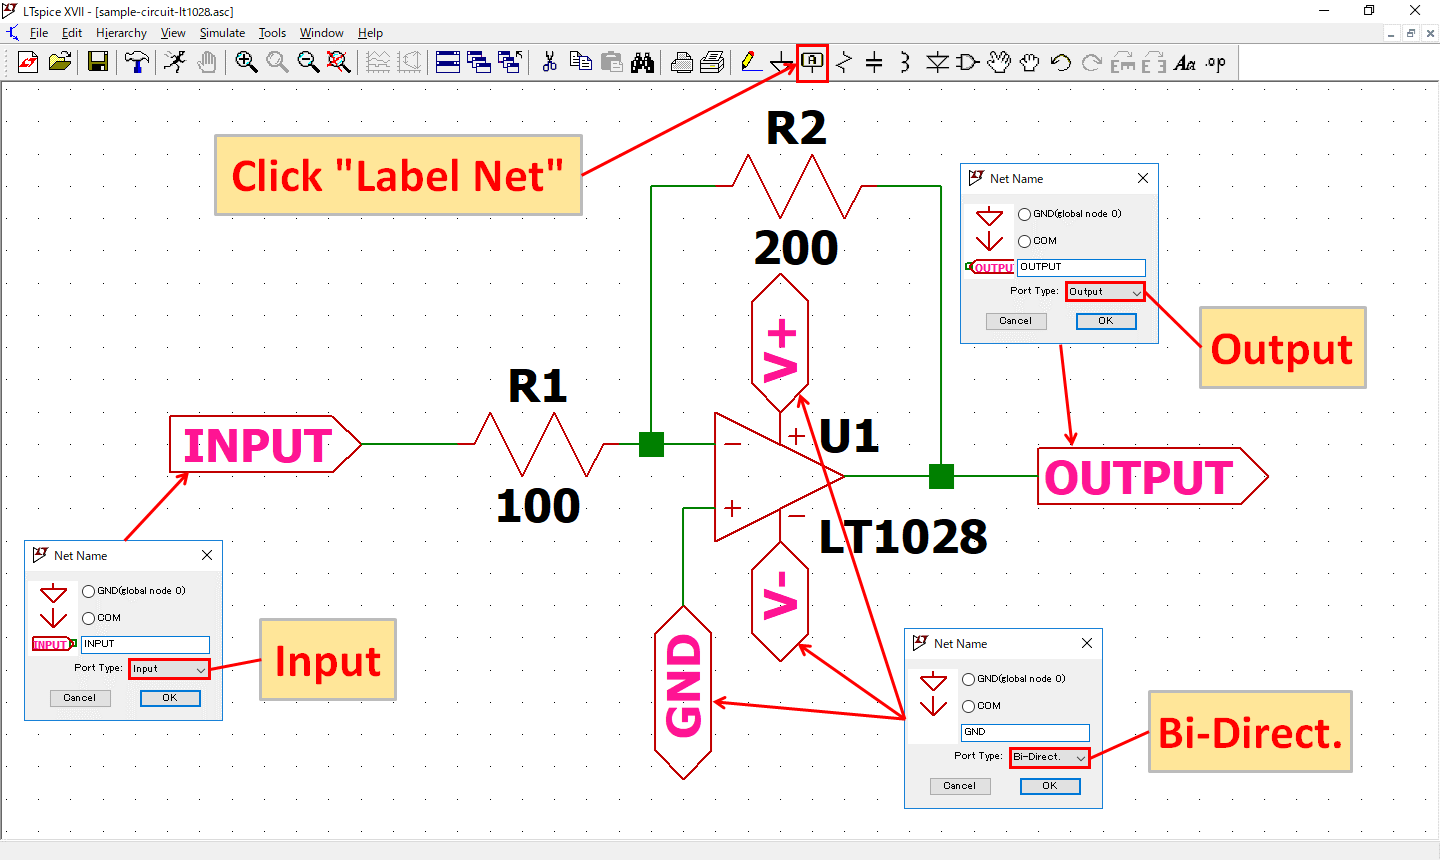Image resolution: width=1440 pixels, height=860 pixels.
Task: Print the schematic with printer icon
Action: click(682, 62)
